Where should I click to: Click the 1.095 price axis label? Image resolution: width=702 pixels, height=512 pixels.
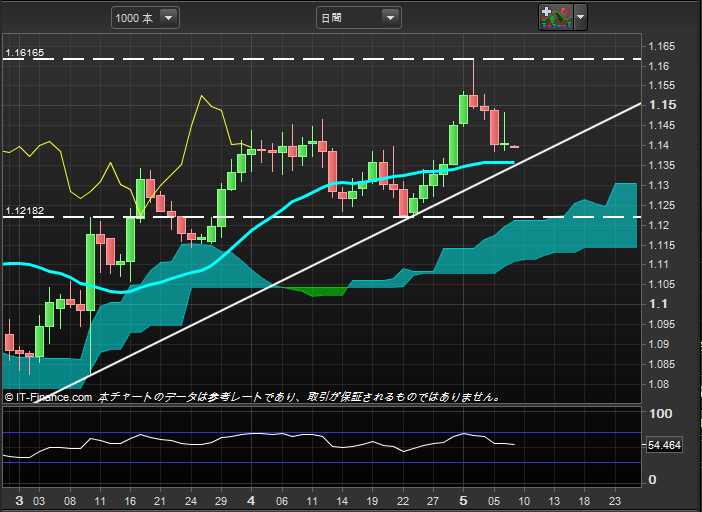[662, 324]
